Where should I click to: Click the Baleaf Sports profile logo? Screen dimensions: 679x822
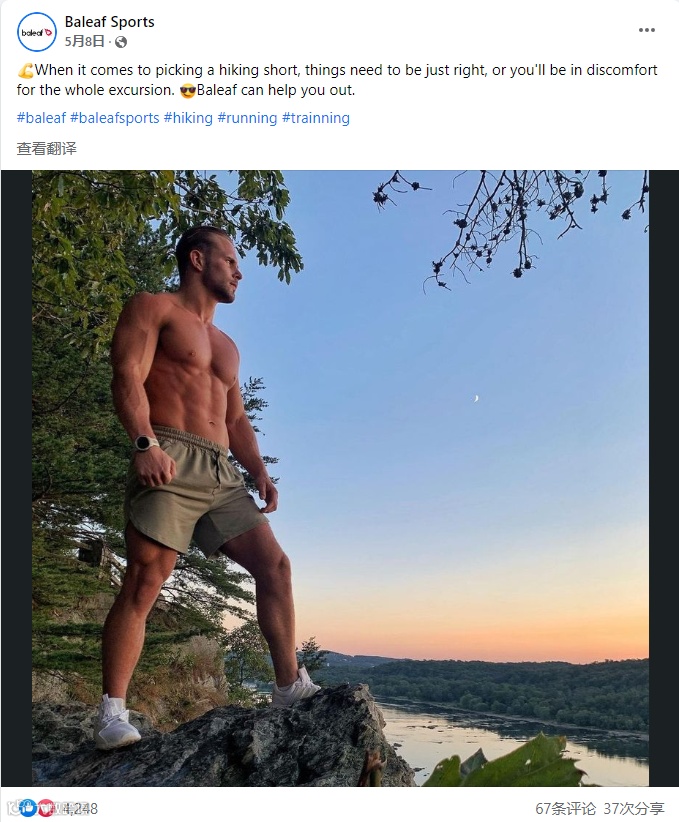point(37,32)
